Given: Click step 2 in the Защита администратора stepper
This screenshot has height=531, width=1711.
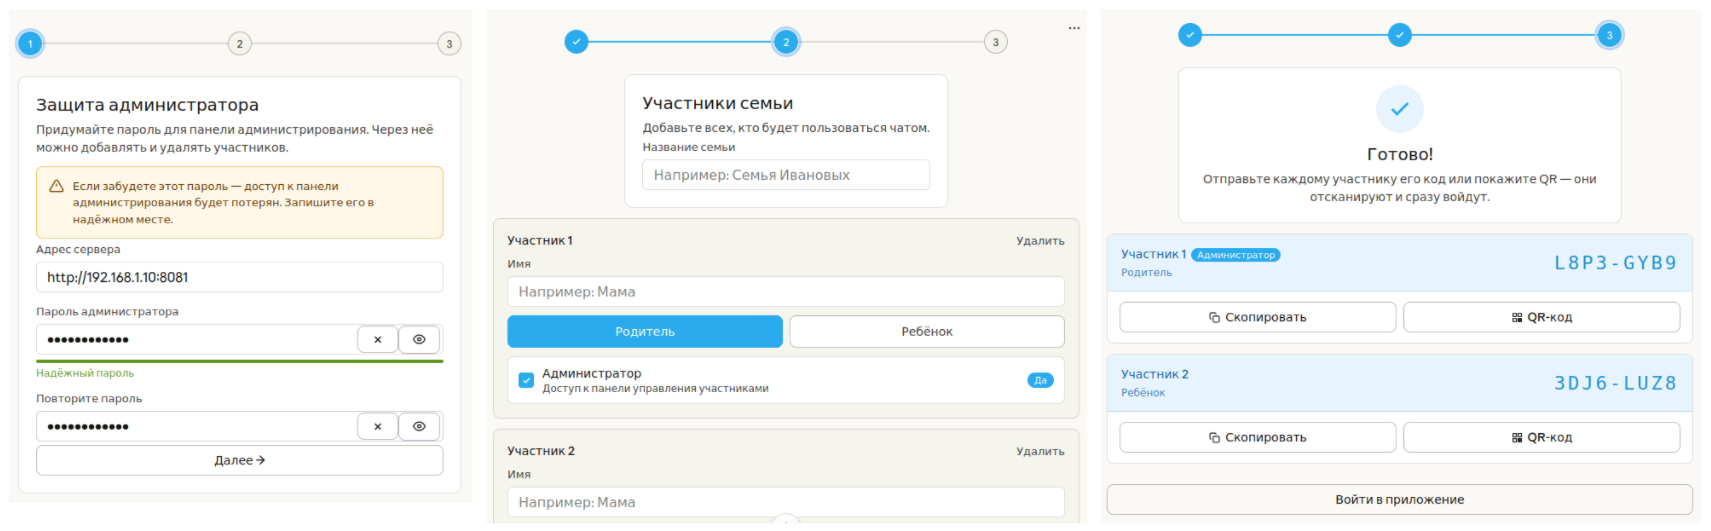Looking at the screenshot, I should pos(239,44).
